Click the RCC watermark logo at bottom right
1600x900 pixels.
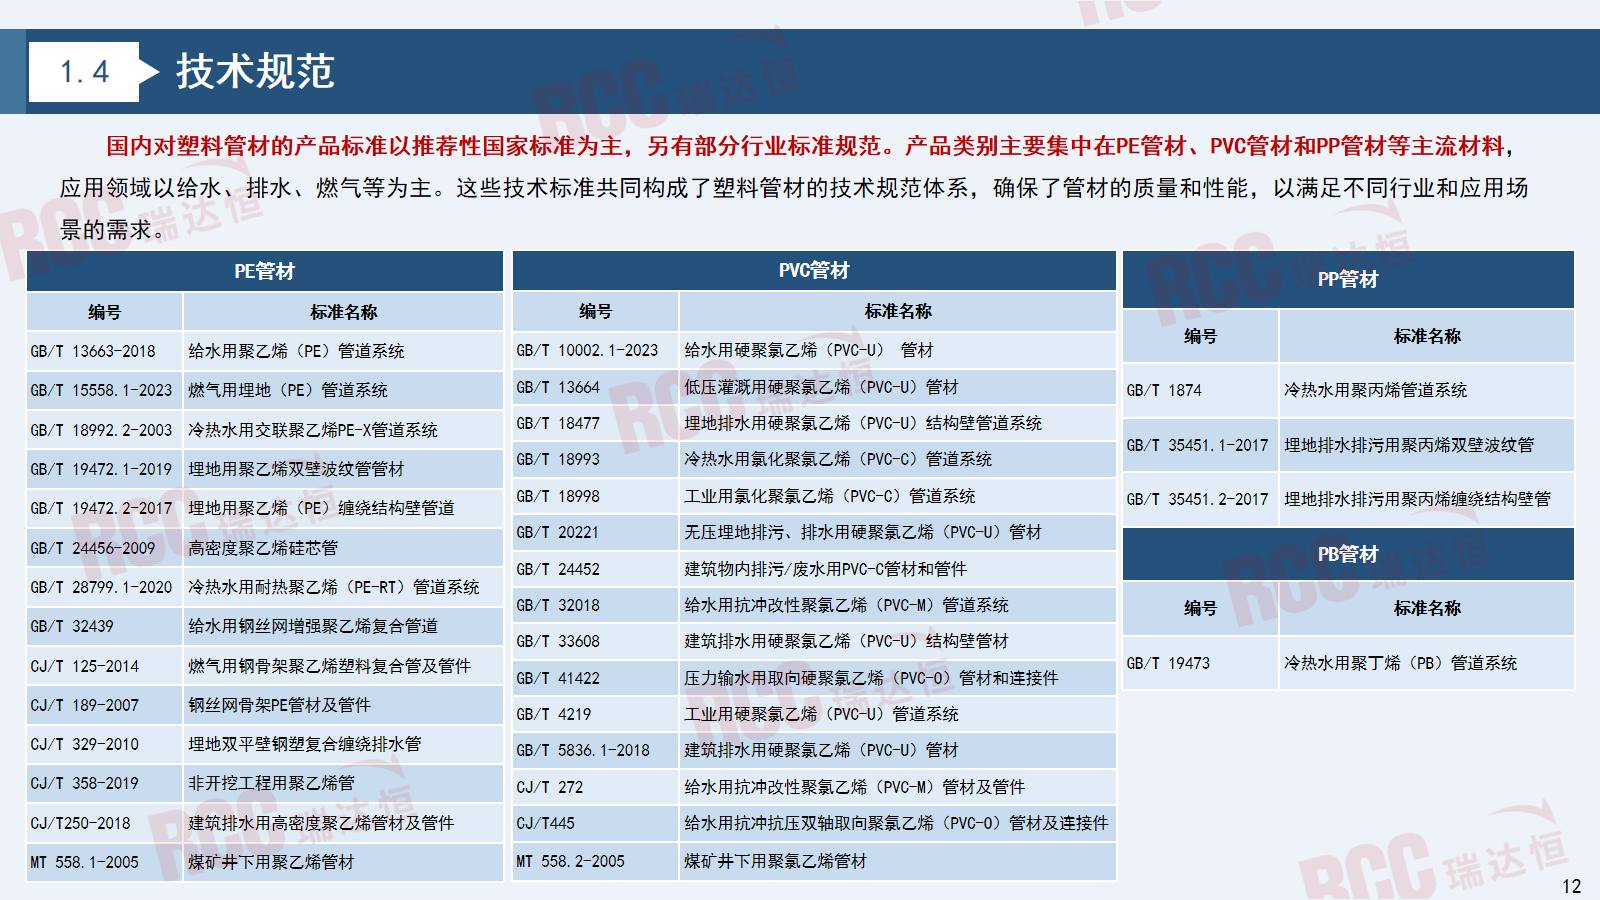[x=1432, y=860]
